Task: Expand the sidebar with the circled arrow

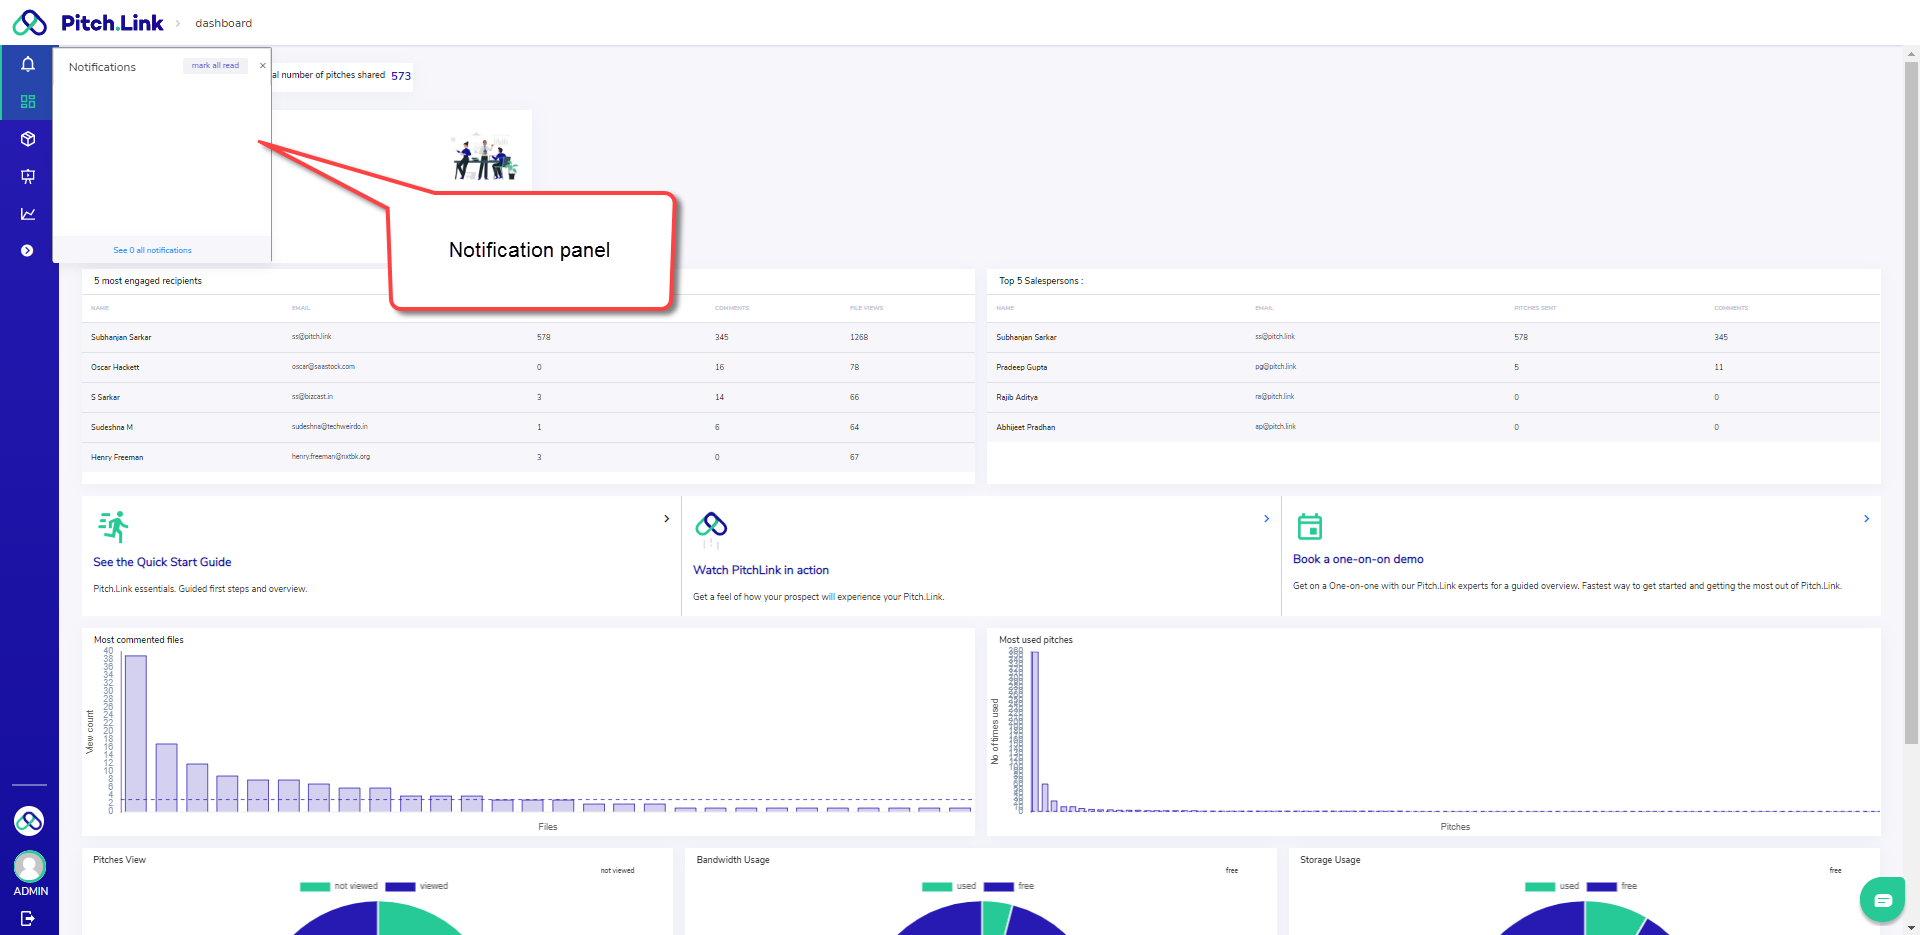Action: (28, 251)
